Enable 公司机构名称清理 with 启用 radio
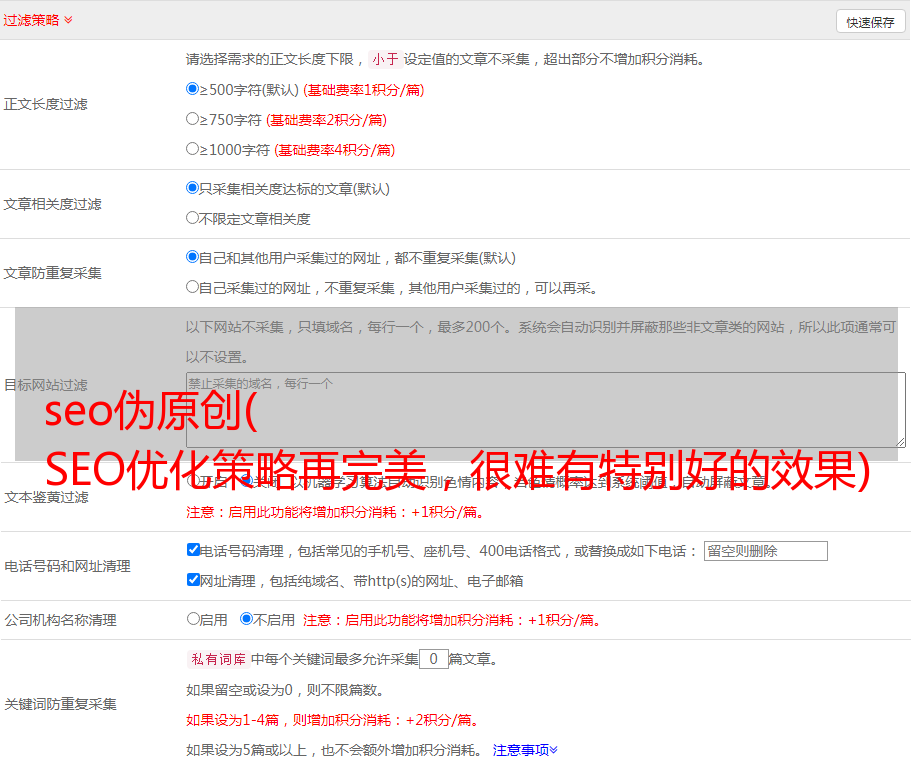 click(194, 618)
